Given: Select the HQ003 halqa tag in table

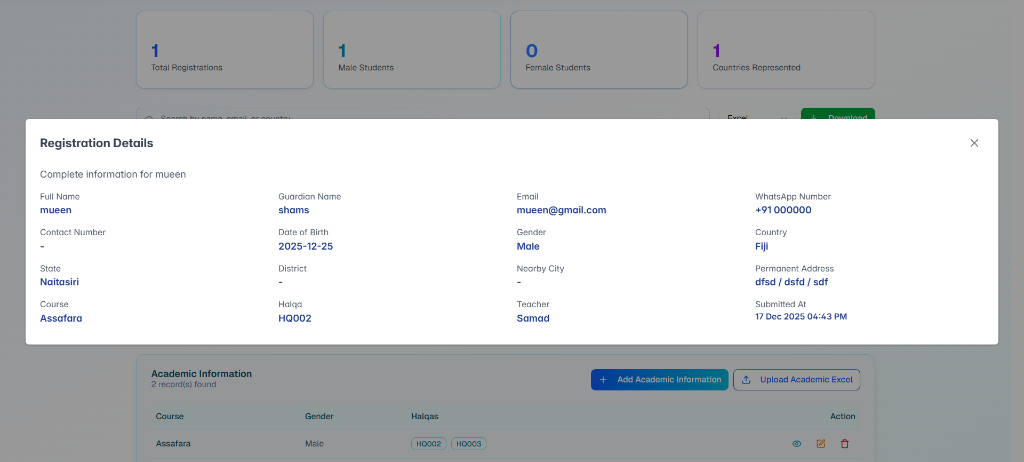Looking at the screenshot, I should (x=468, y=443).
